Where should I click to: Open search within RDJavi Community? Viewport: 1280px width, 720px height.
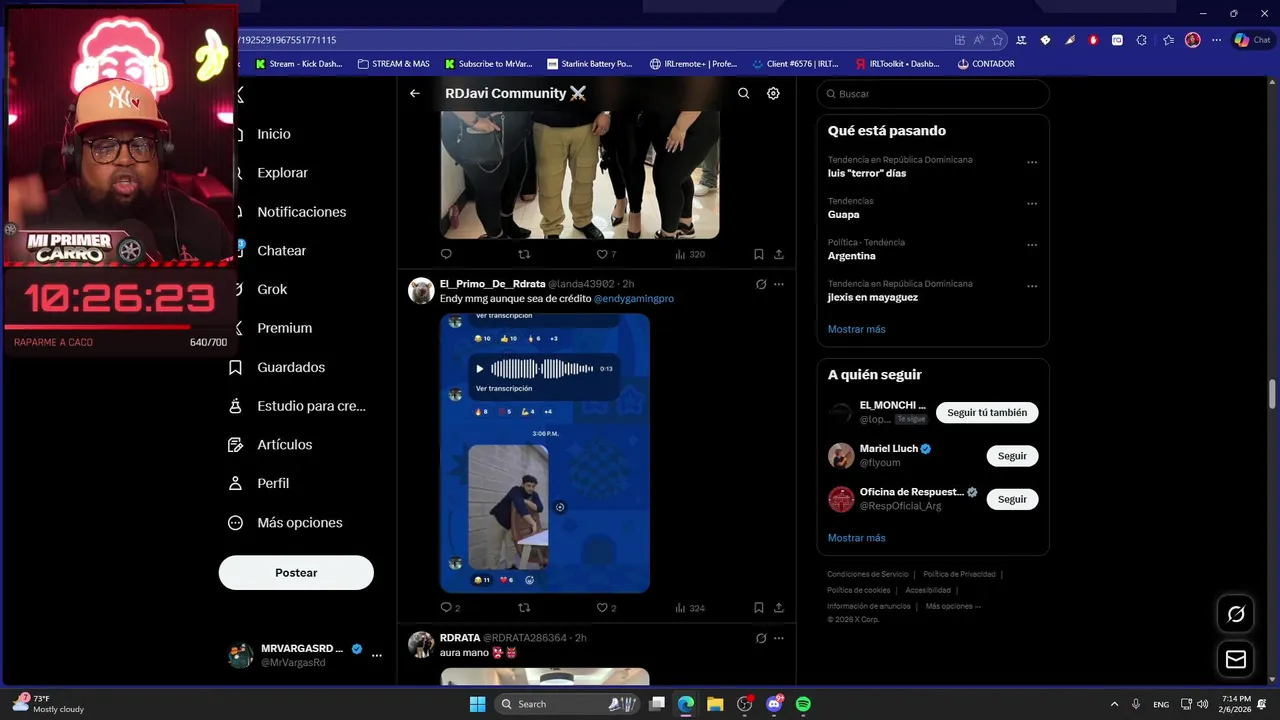743,93
